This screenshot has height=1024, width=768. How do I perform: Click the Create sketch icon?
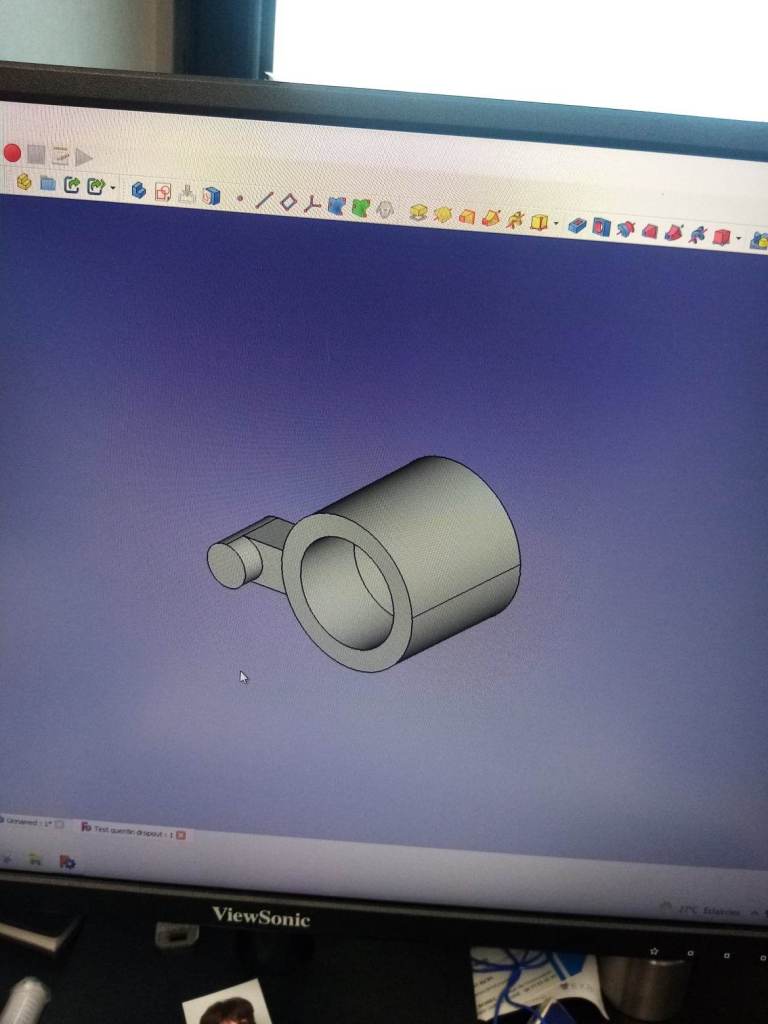[162, 192]
